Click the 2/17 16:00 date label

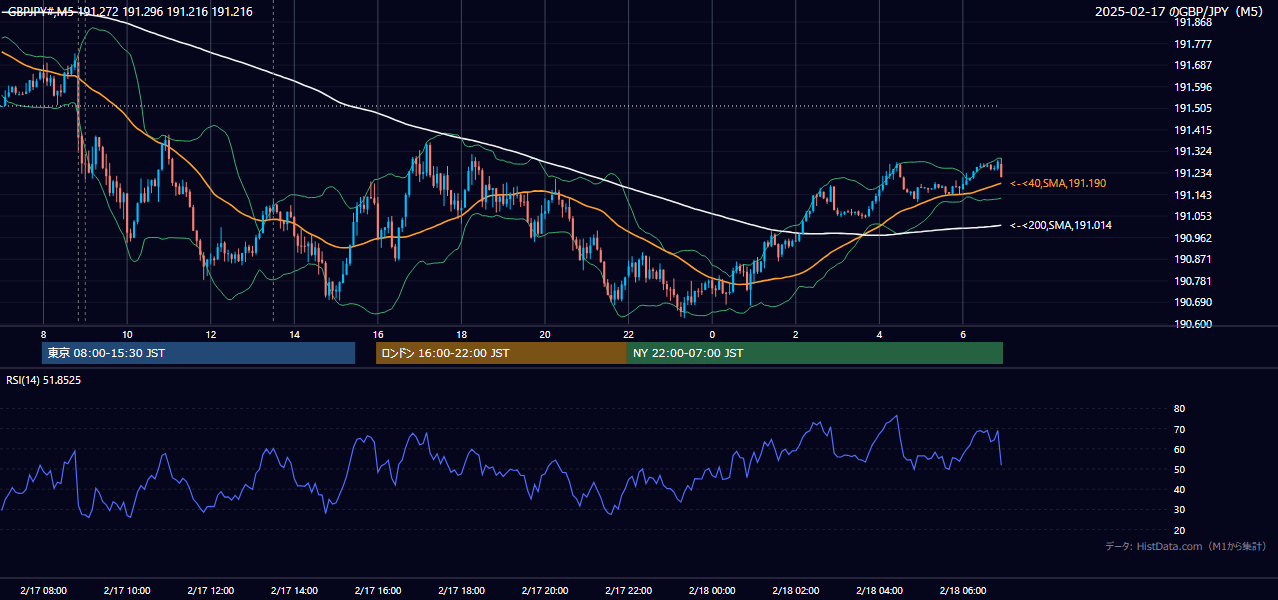(378, 591)
